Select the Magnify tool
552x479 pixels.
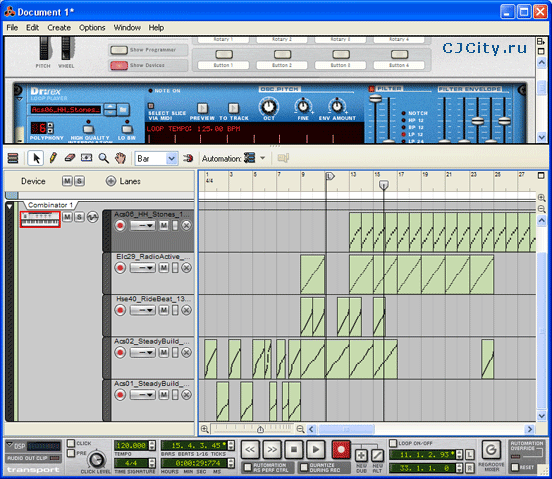coord(104,158)
